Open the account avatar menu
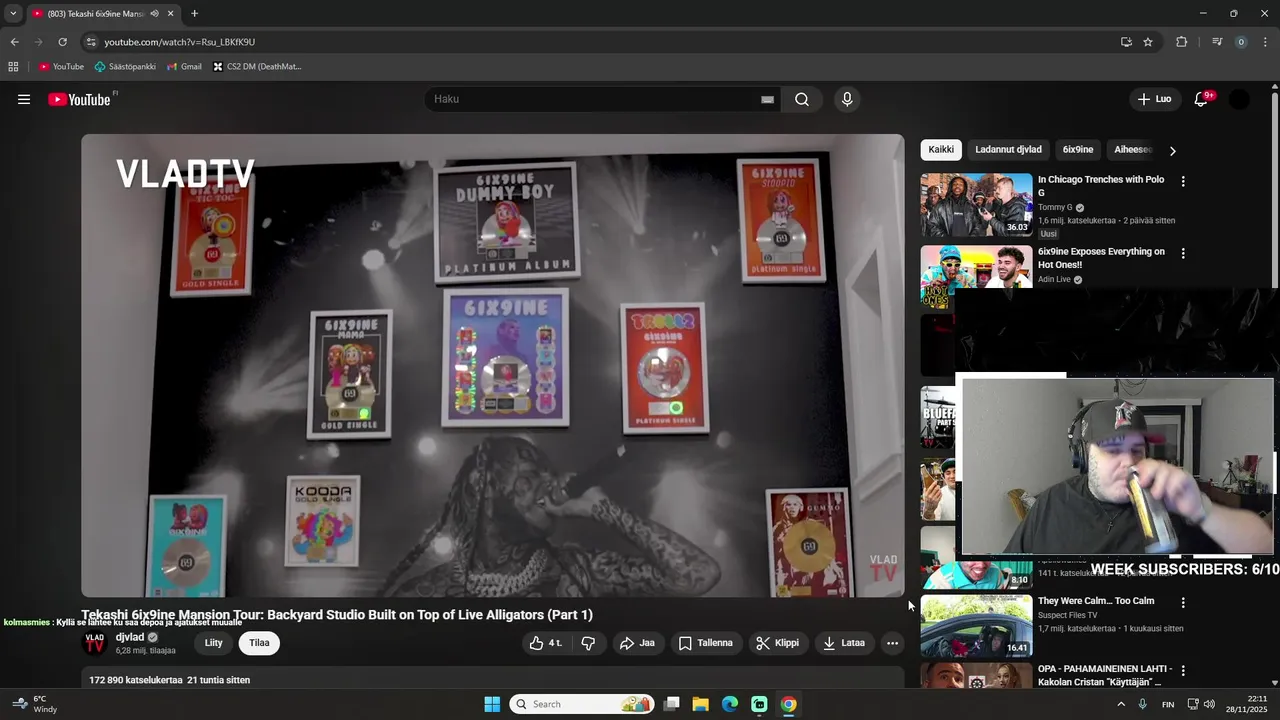Viewport: 1280px width, 720px height. click(1239, 99)
